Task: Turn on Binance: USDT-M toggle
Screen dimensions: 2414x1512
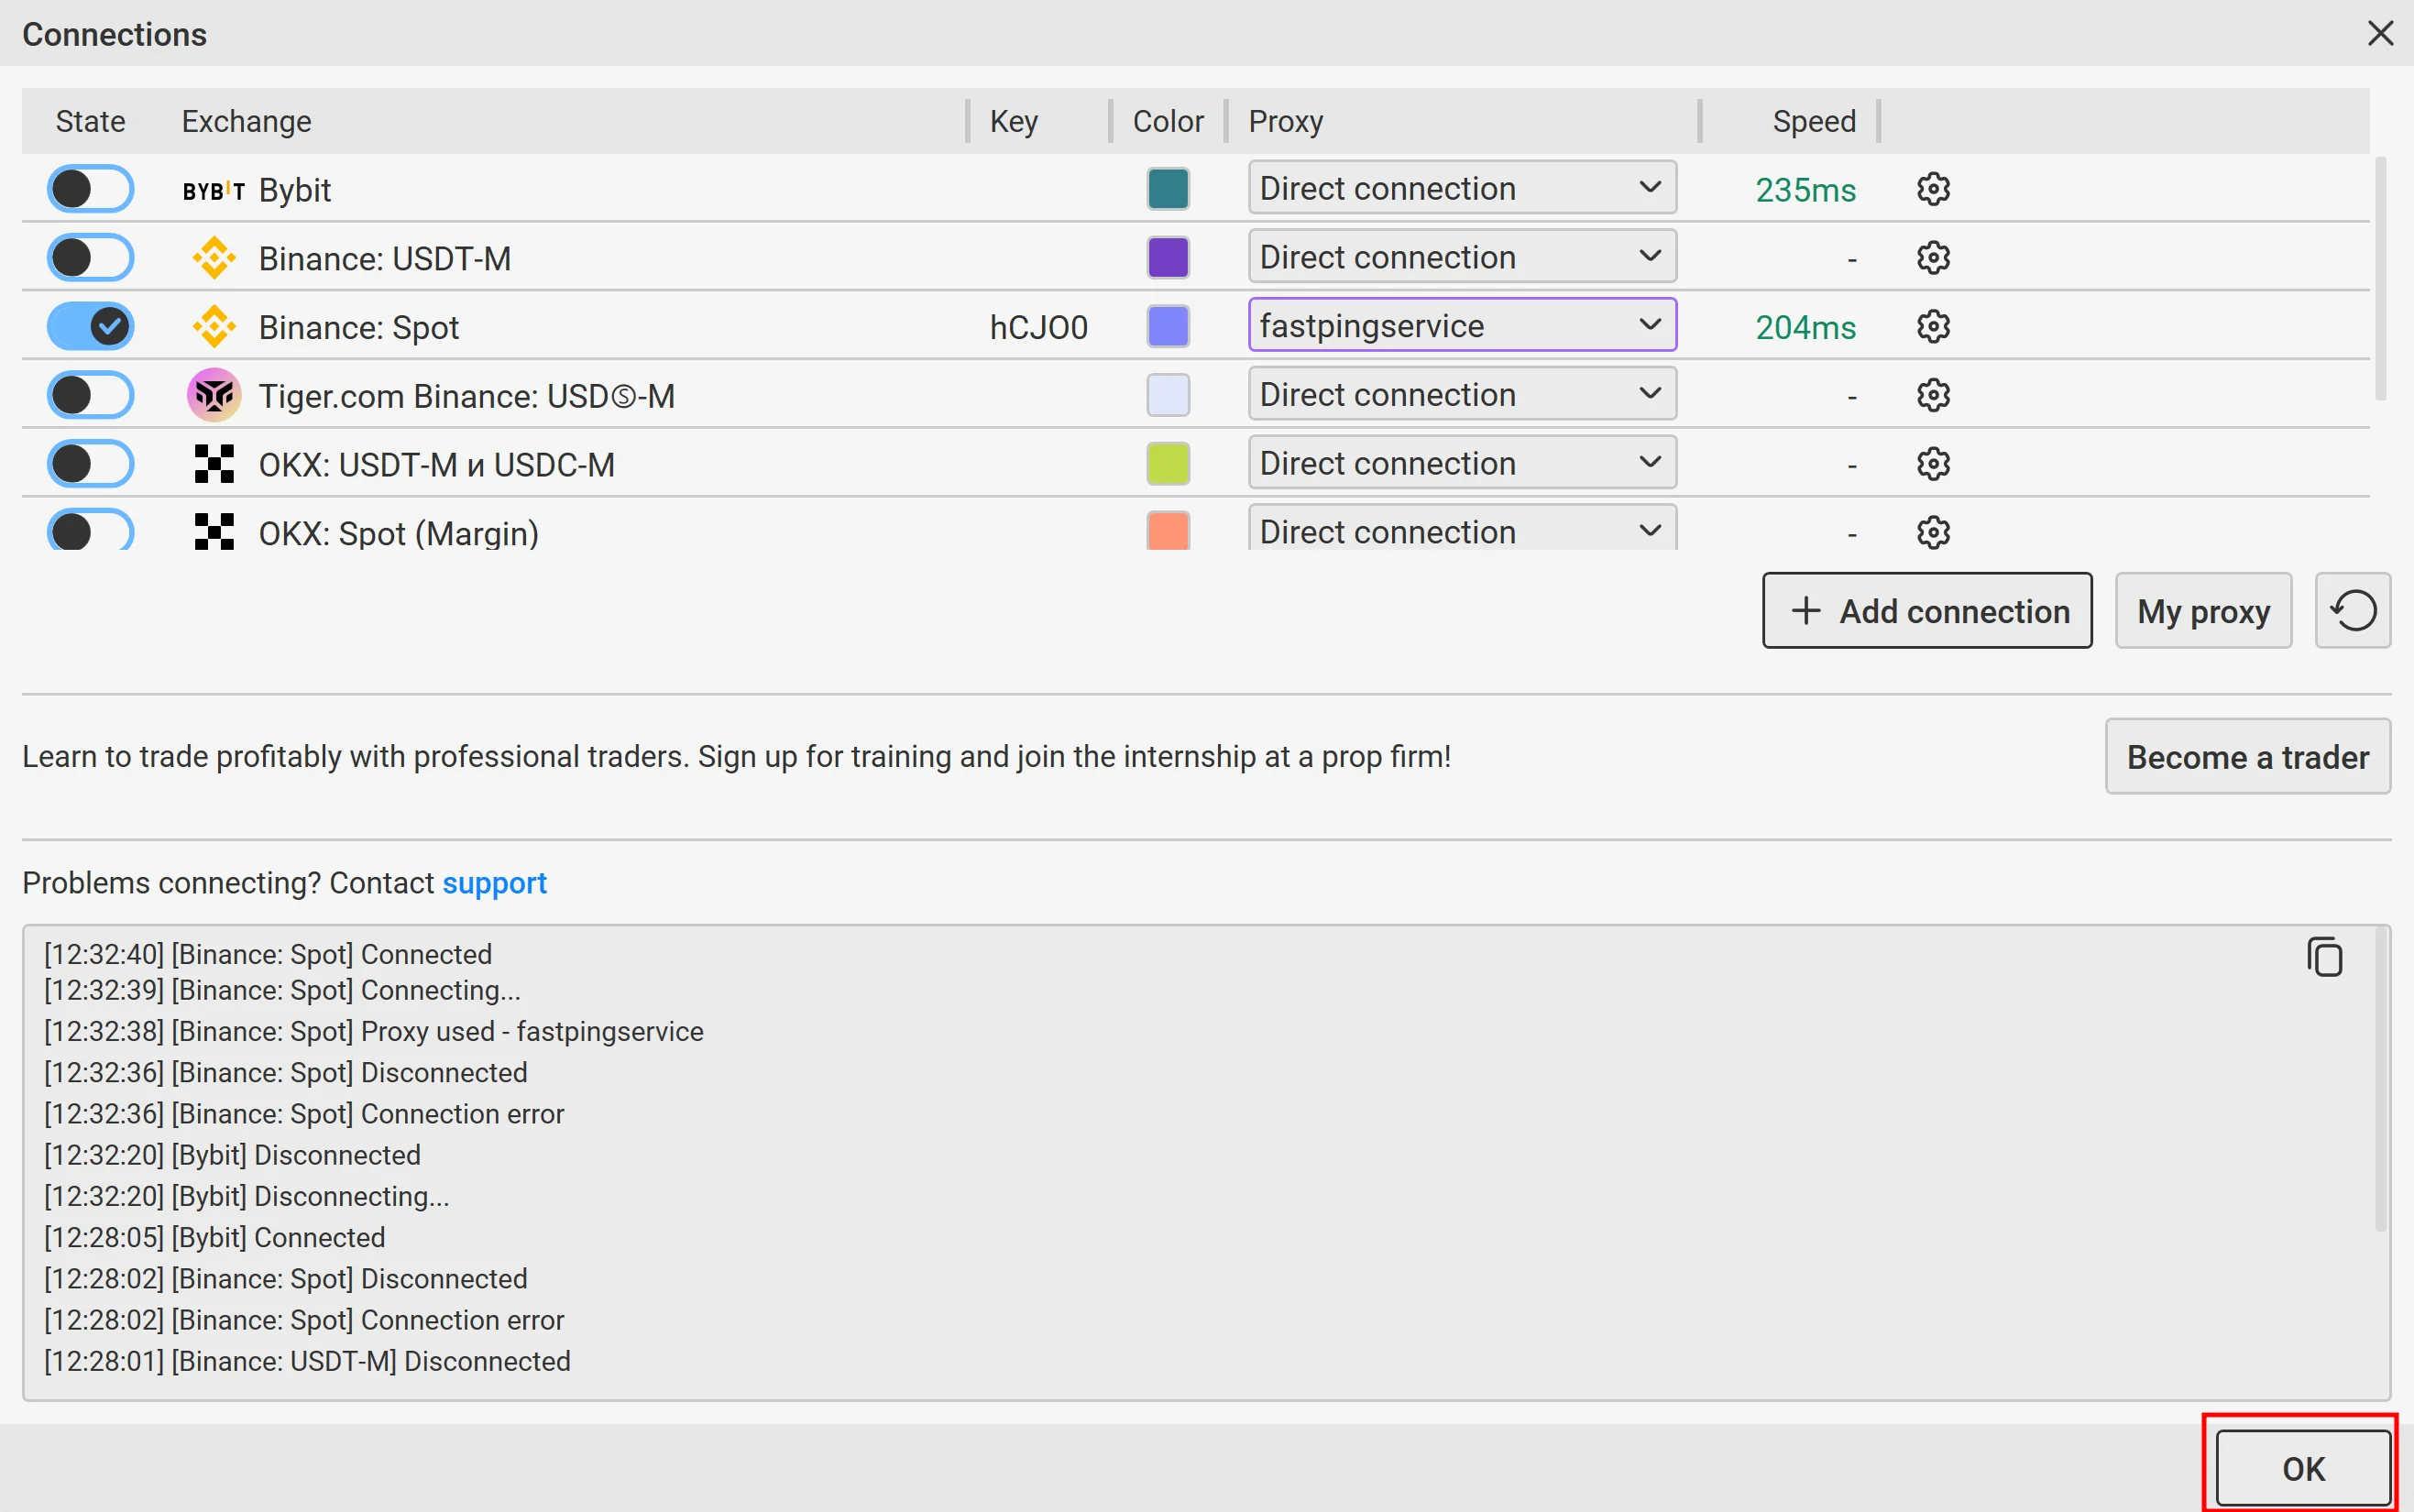Action: click(x=90, y=258)
